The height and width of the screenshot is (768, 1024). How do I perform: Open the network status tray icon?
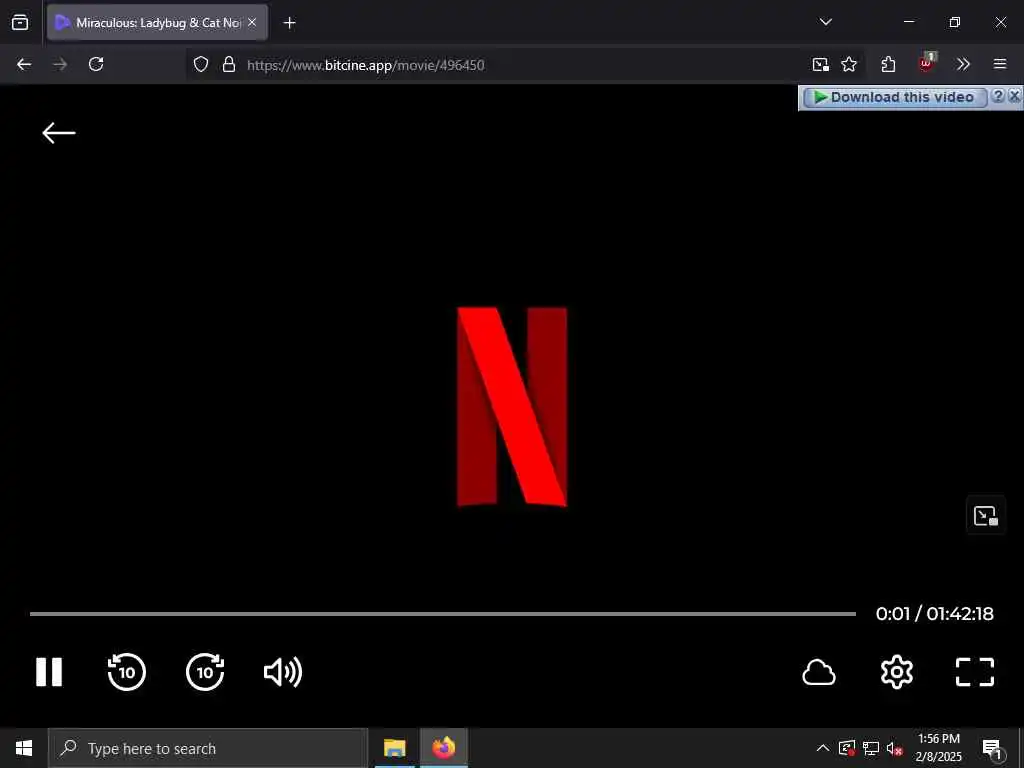click(871, 748)
